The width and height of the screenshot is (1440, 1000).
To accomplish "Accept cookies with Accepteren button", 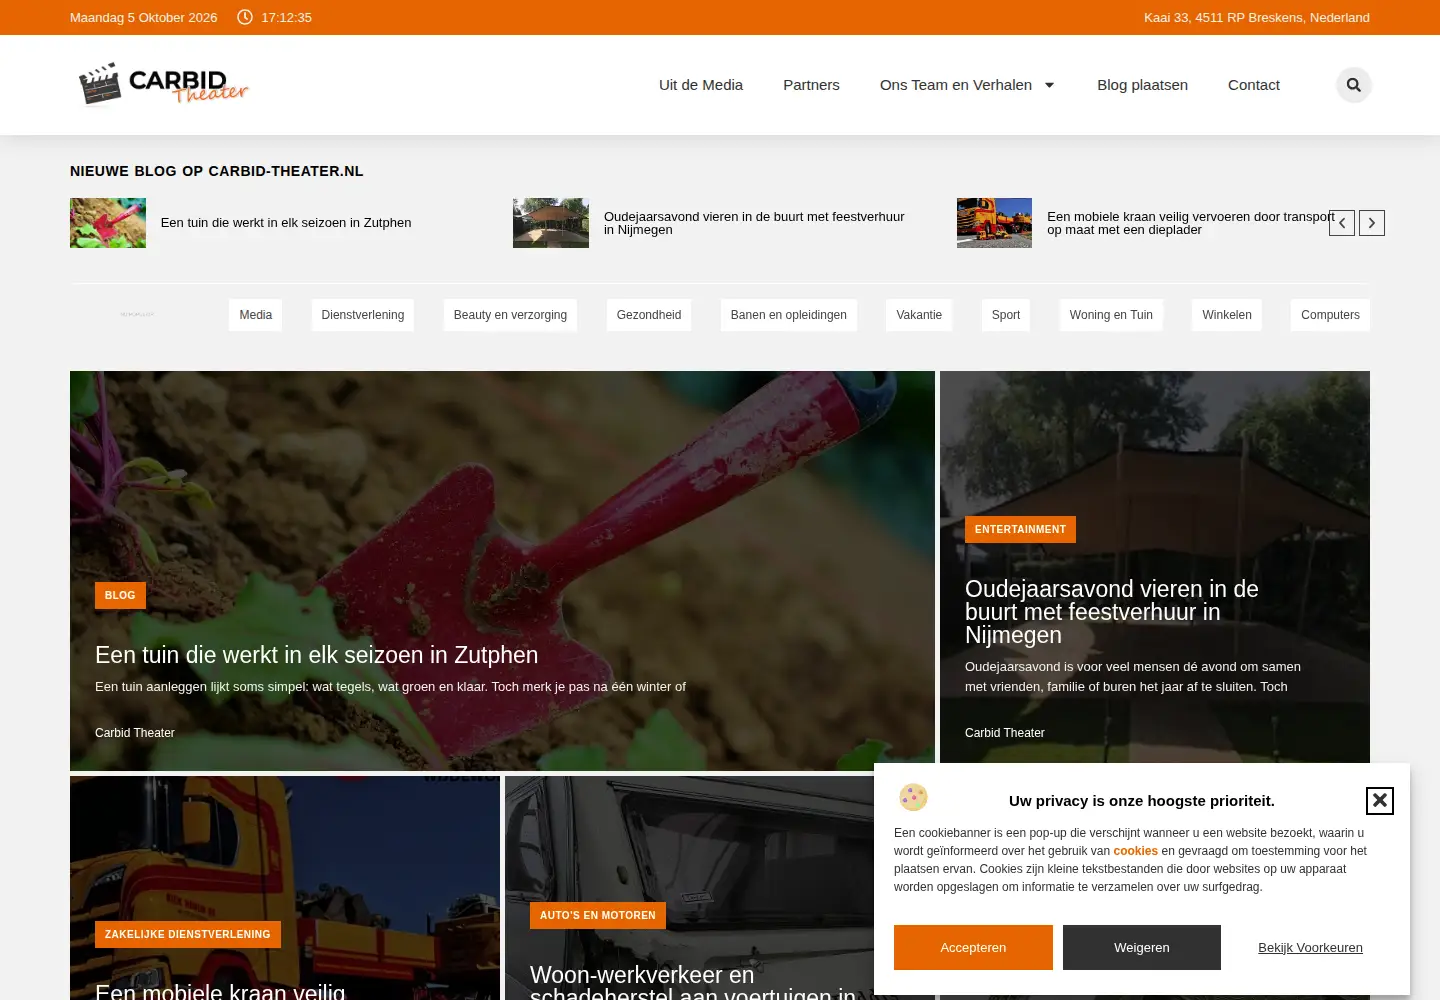I will pyautogui.click(x=973, y=947).
